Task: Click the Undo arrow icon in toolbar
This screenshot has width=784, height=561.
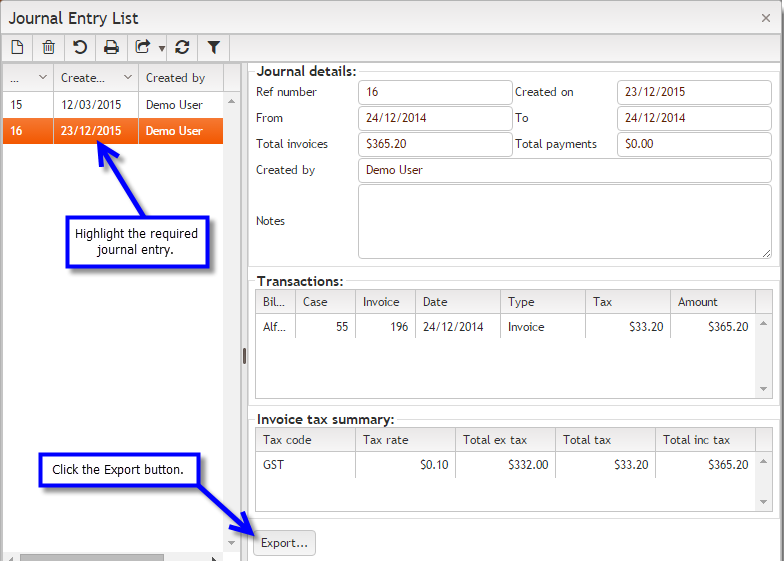Action: [80, 47]
